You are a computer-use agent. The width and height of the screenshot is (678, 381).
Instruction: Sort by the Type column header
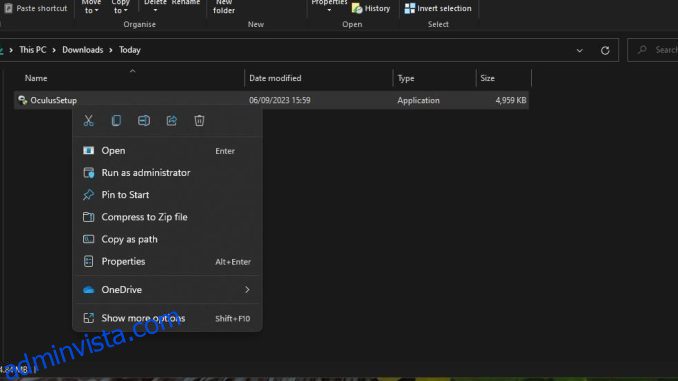click(x=406, y=78)
